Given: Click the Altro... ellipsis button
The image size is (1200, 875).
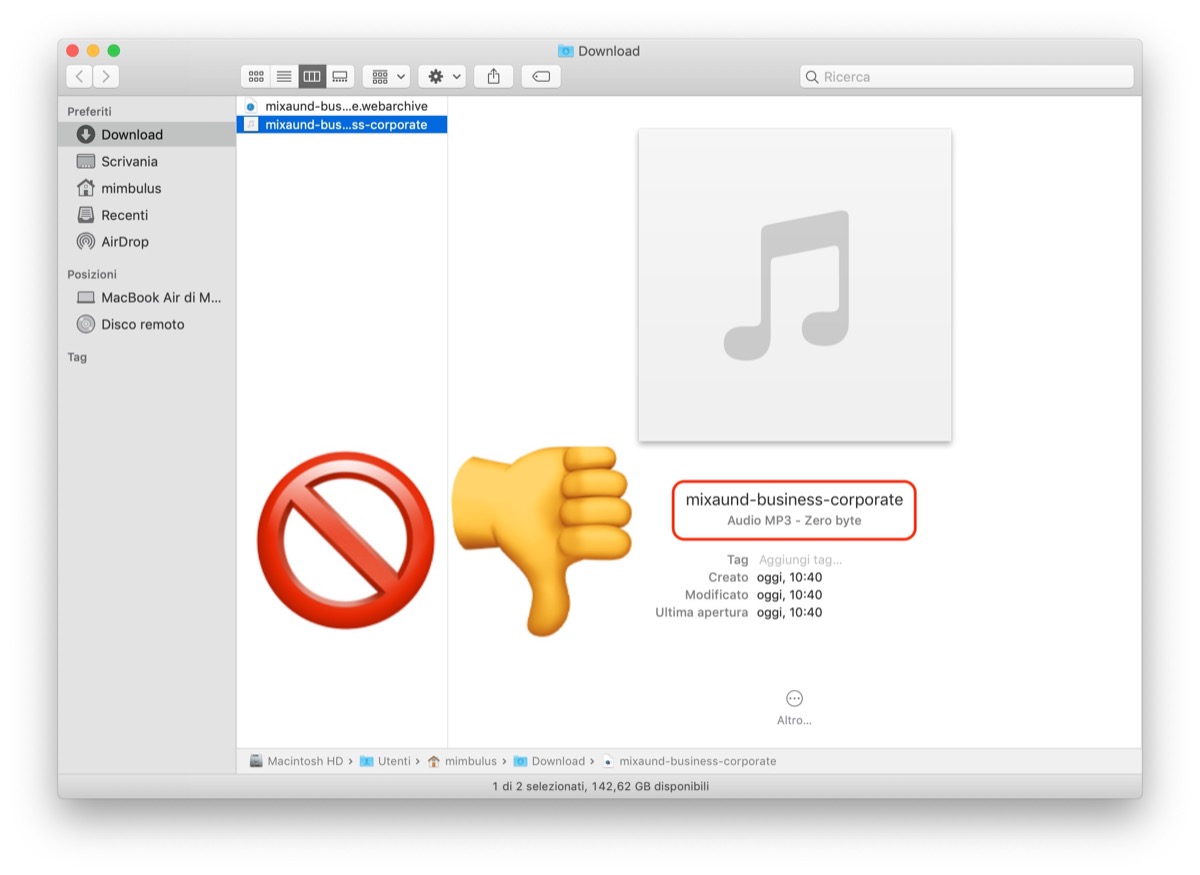Looking at the screenshot, I should click(794, 699).
